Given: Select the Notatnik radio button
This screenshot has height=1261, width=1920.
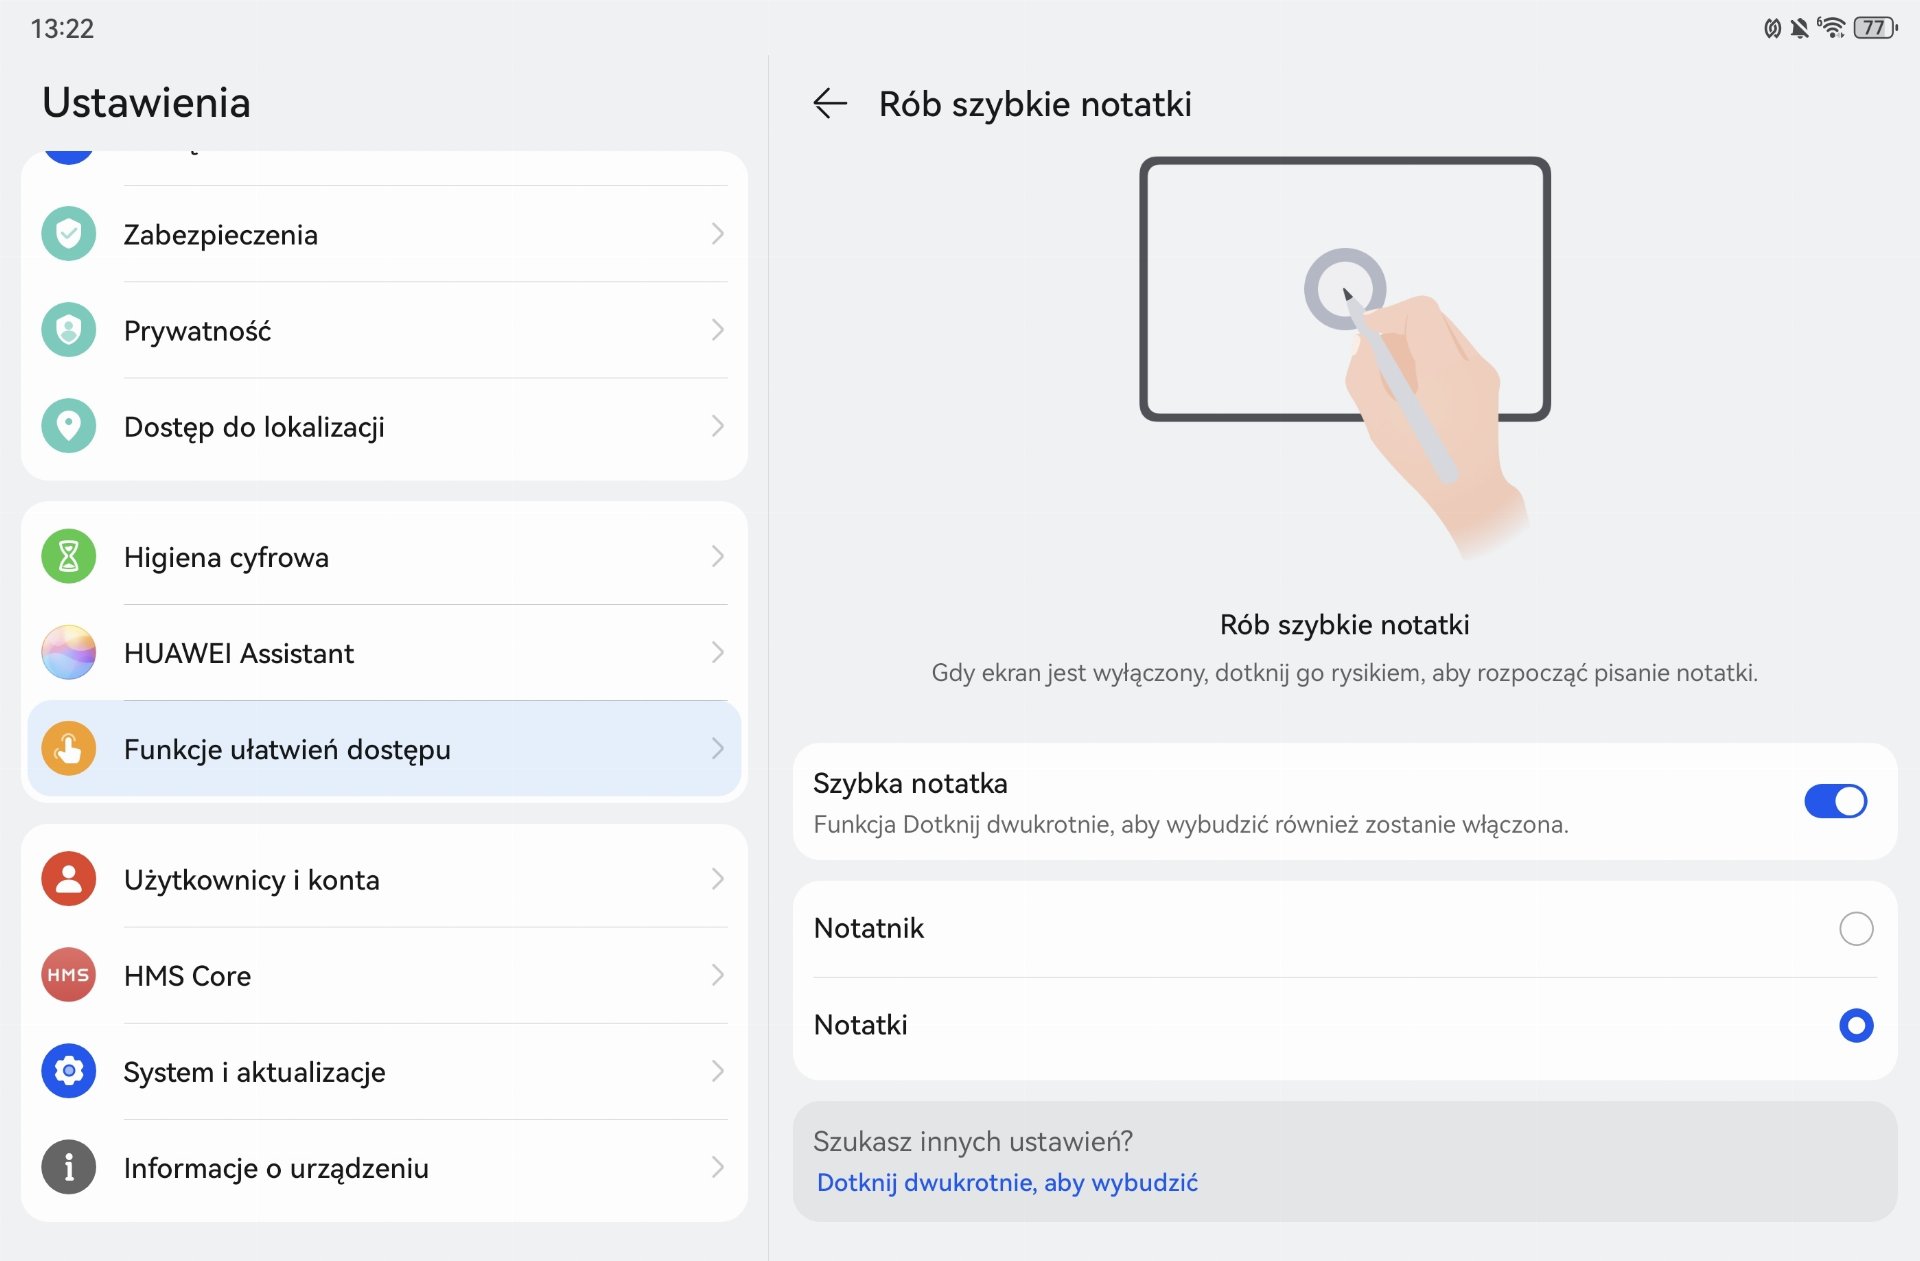Looking at the screenshot, I should tap(1856, 929).
